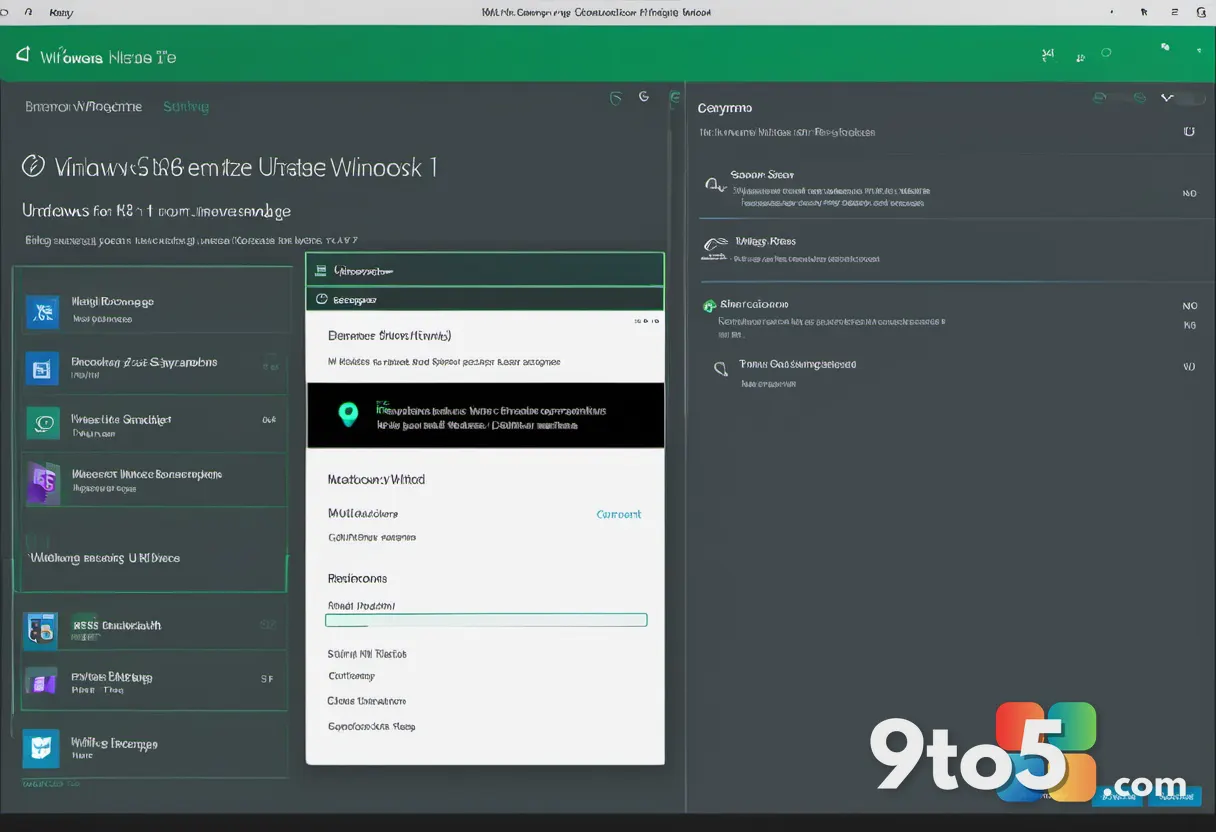The width and height of the screenshot is (1216, 832).
Task: Click the U-shaped icon below right panel chevron
Action: [x=1189, y=131]
